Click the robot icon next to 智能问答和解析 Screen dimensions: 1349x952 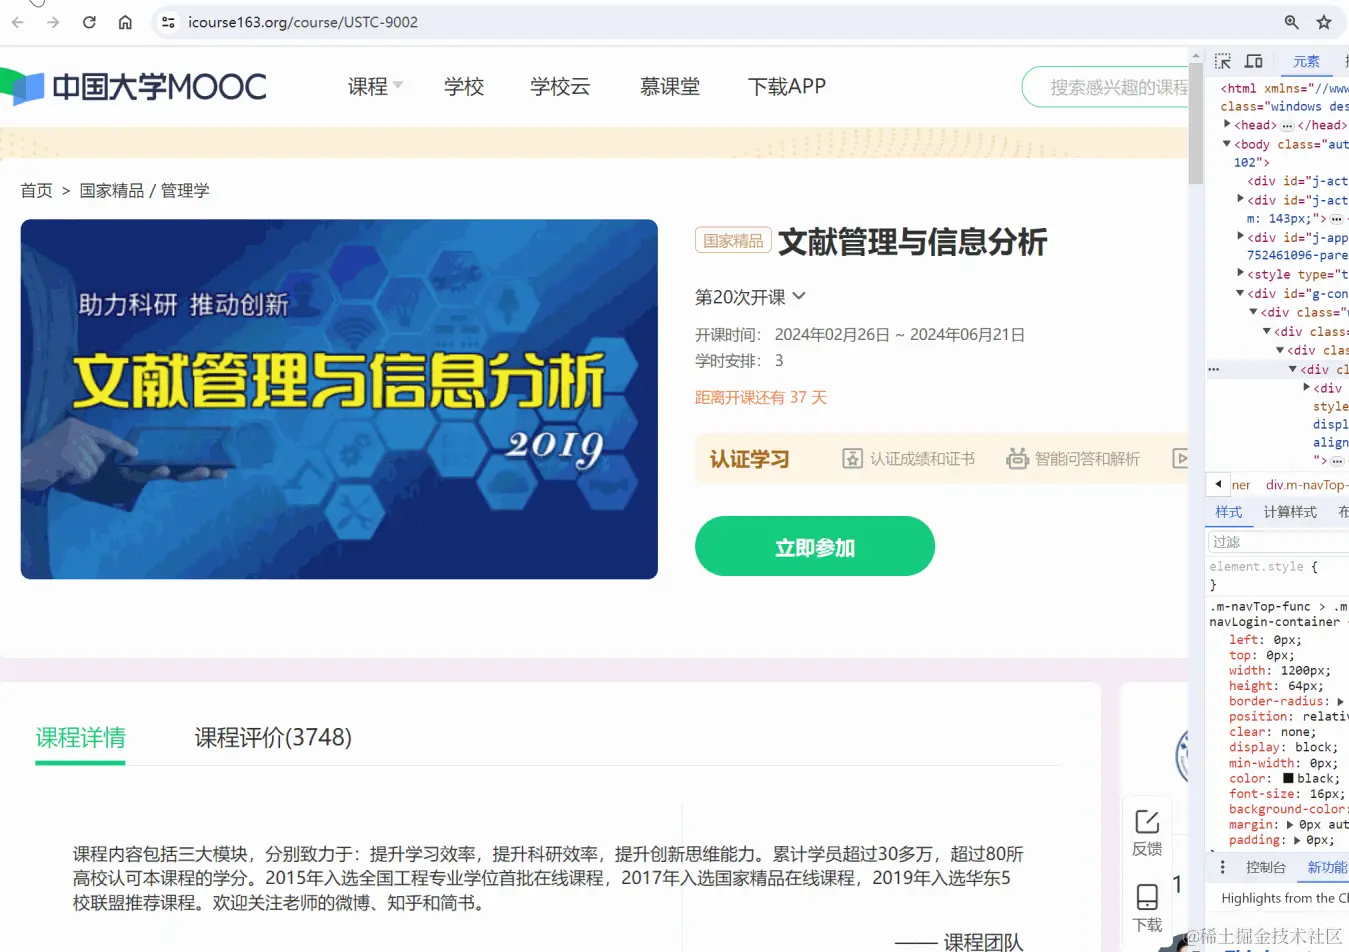pos(1017,459)
